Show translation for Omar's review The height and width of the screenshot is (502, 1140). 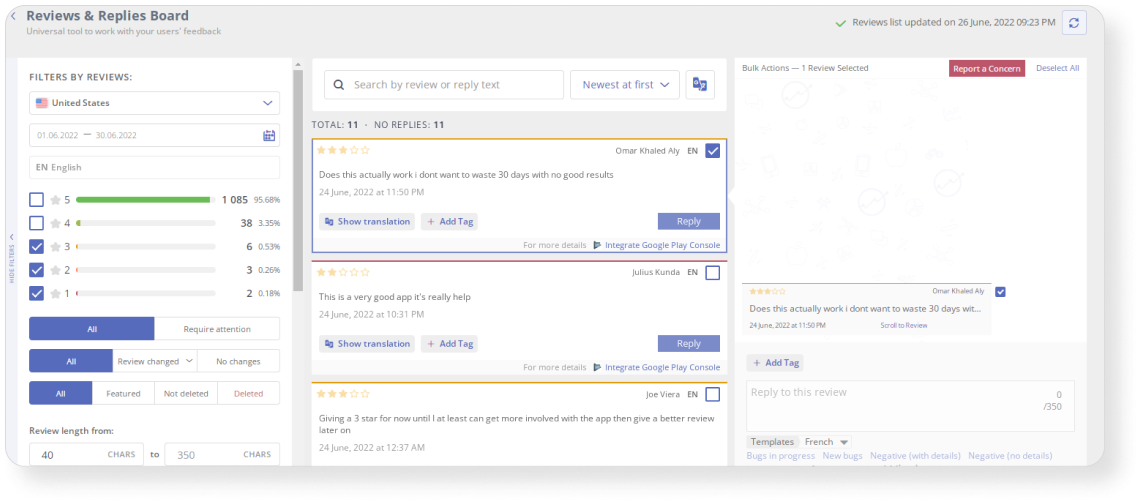click(x=367, y=221)
